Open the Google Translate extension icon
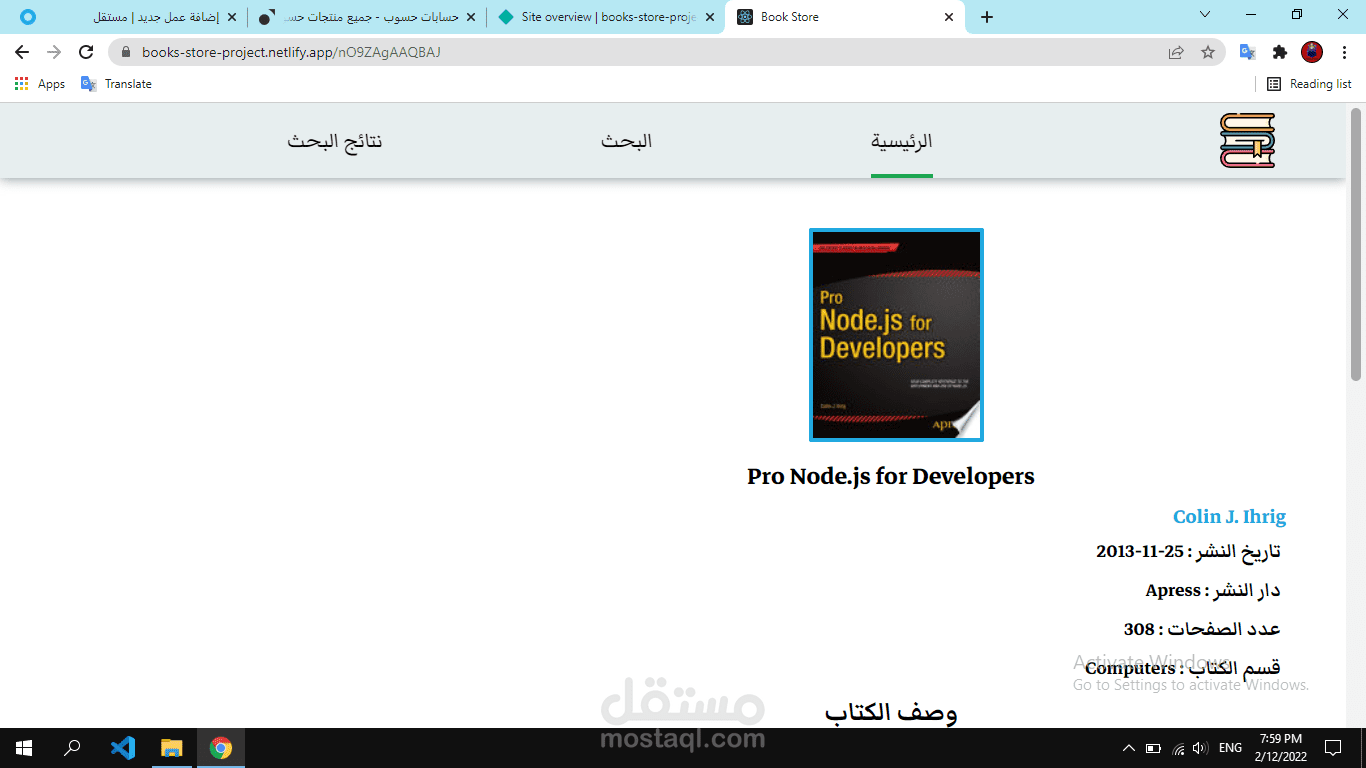1366x768 pixels. click(1247, 52)
